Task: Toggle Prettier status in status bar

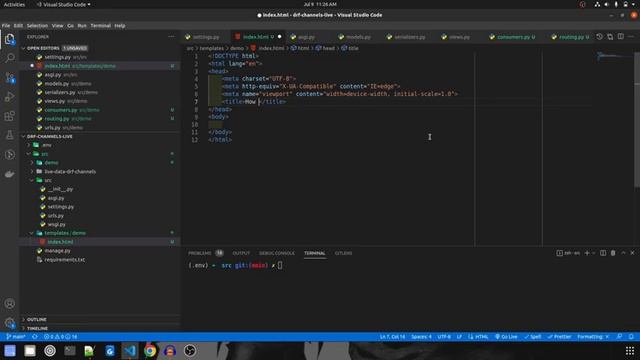Action: pyautogui.click(x=559, y=337)
